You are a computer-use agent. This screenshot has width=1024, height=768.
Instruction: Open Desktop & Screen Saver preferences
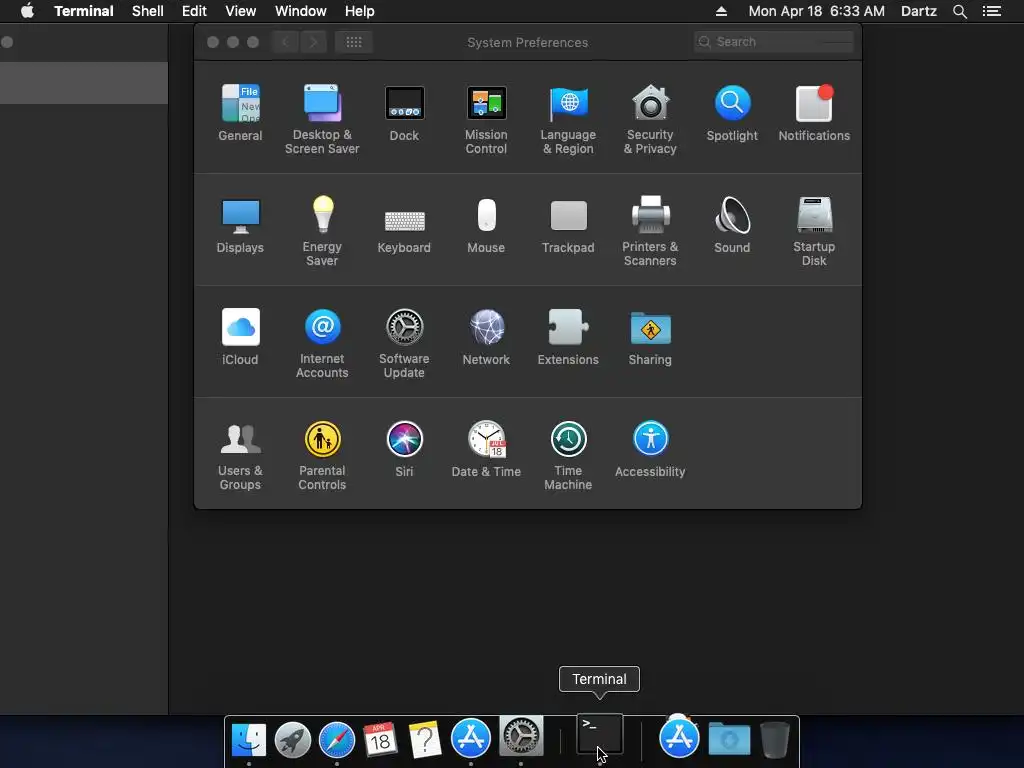click(322, 119)
